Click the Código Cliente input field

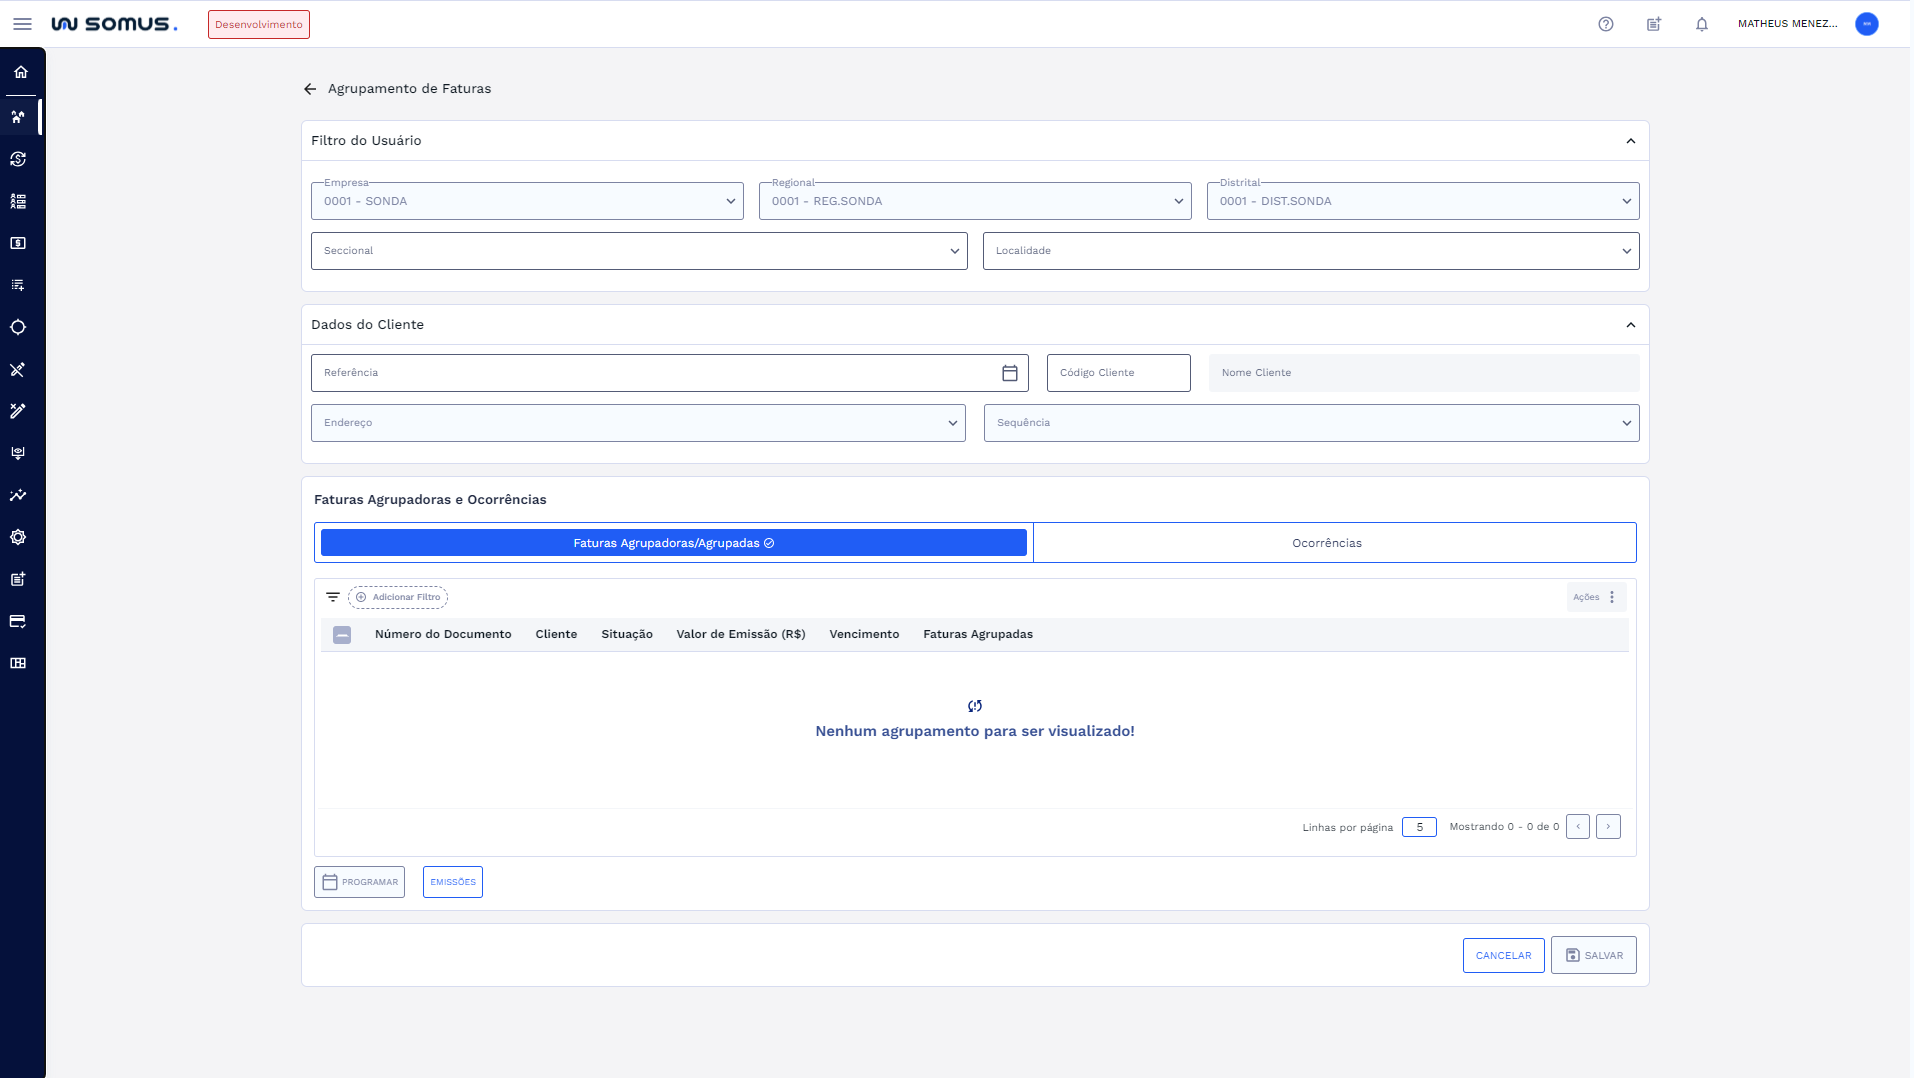pyautogui.click(x=1118, y=373)
